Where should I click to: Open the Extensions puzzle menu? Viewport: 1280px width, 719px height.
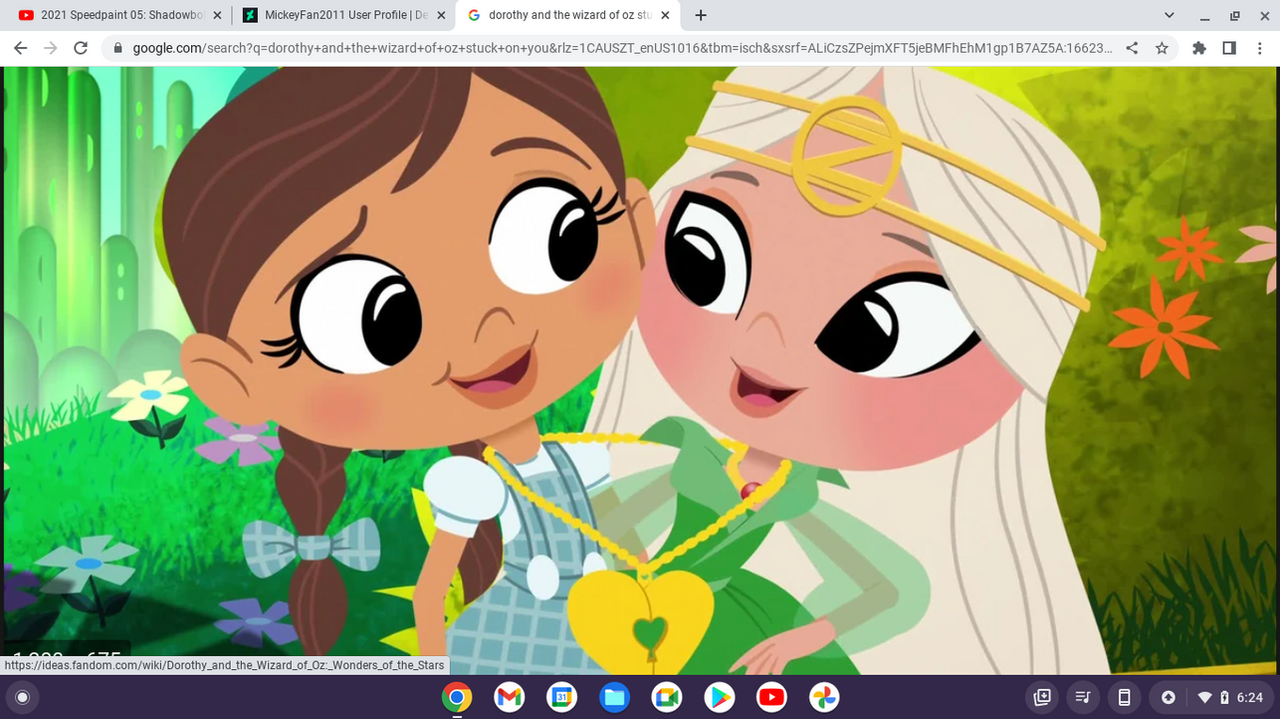click(1199, 48)
